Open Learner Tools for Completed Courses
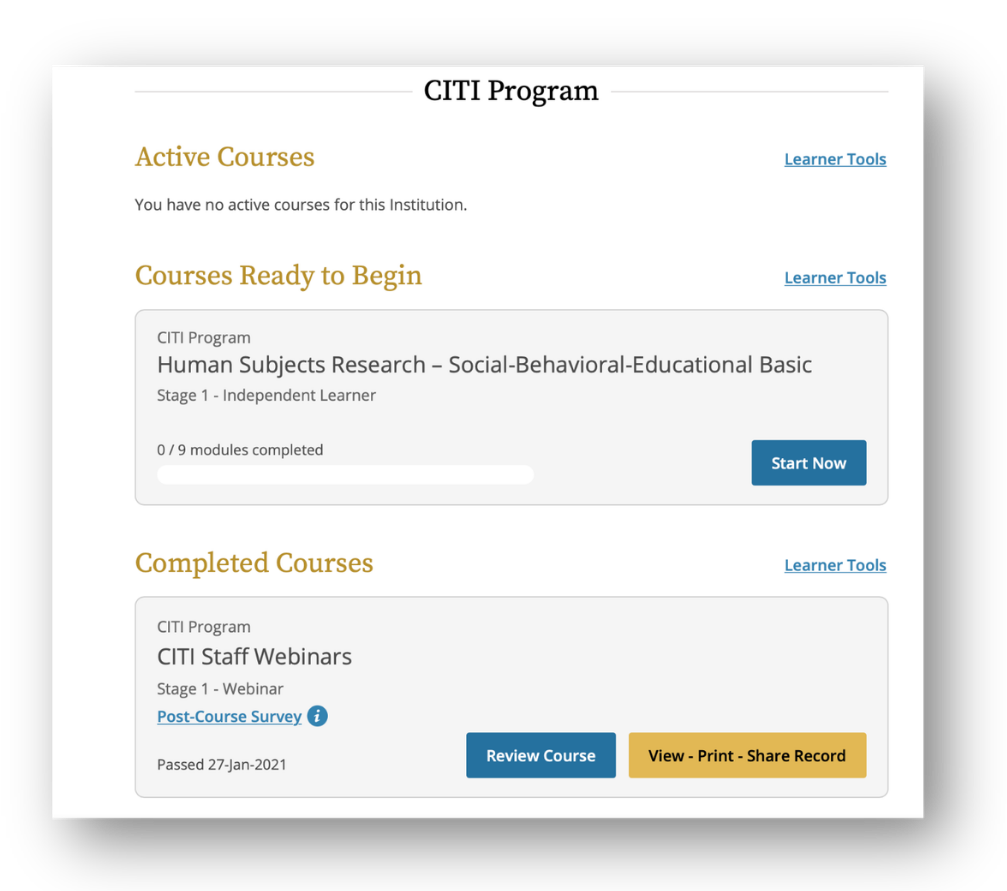 click(835, 565)
